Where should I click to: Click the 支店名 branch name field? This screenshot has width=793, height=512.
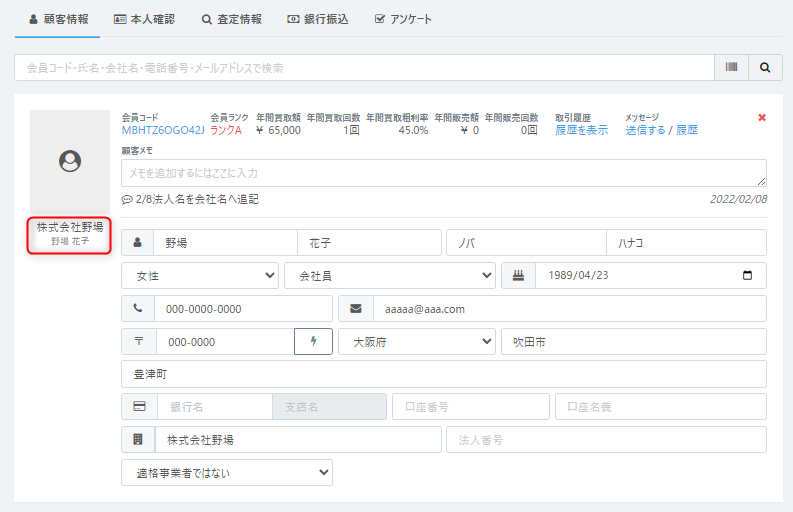[329, 407]
